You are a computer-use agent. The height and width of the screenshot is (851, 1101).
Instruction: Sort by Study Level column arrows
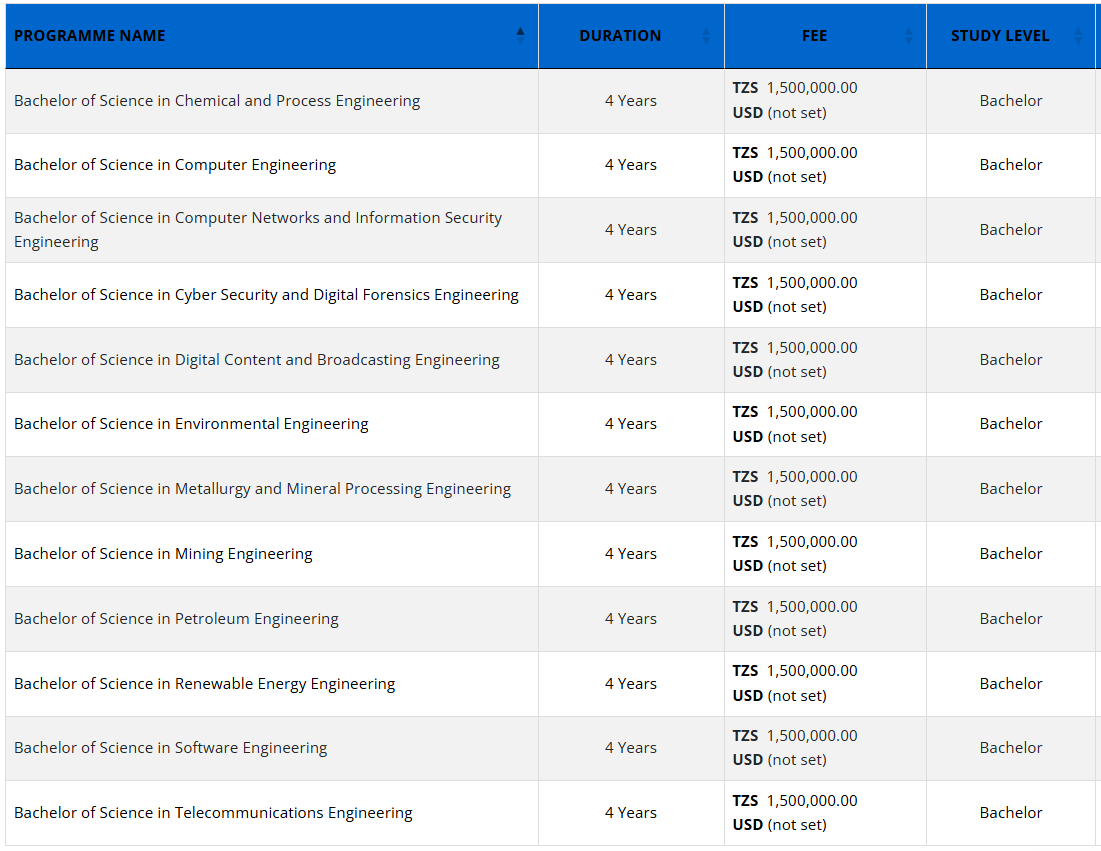(1079, 35)
